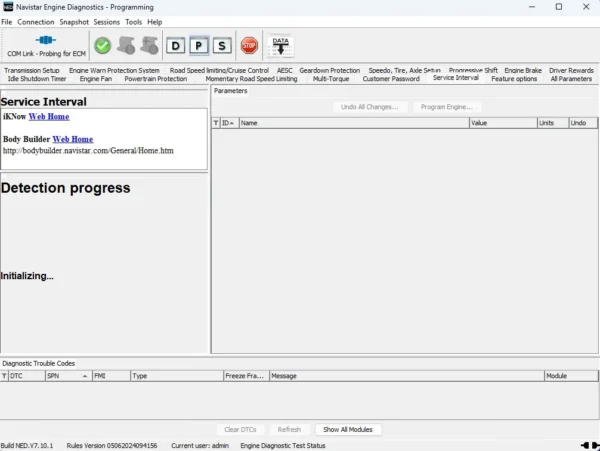
Task: Click the Build NED.V7.10.1 status text
Action: point(27,446)
